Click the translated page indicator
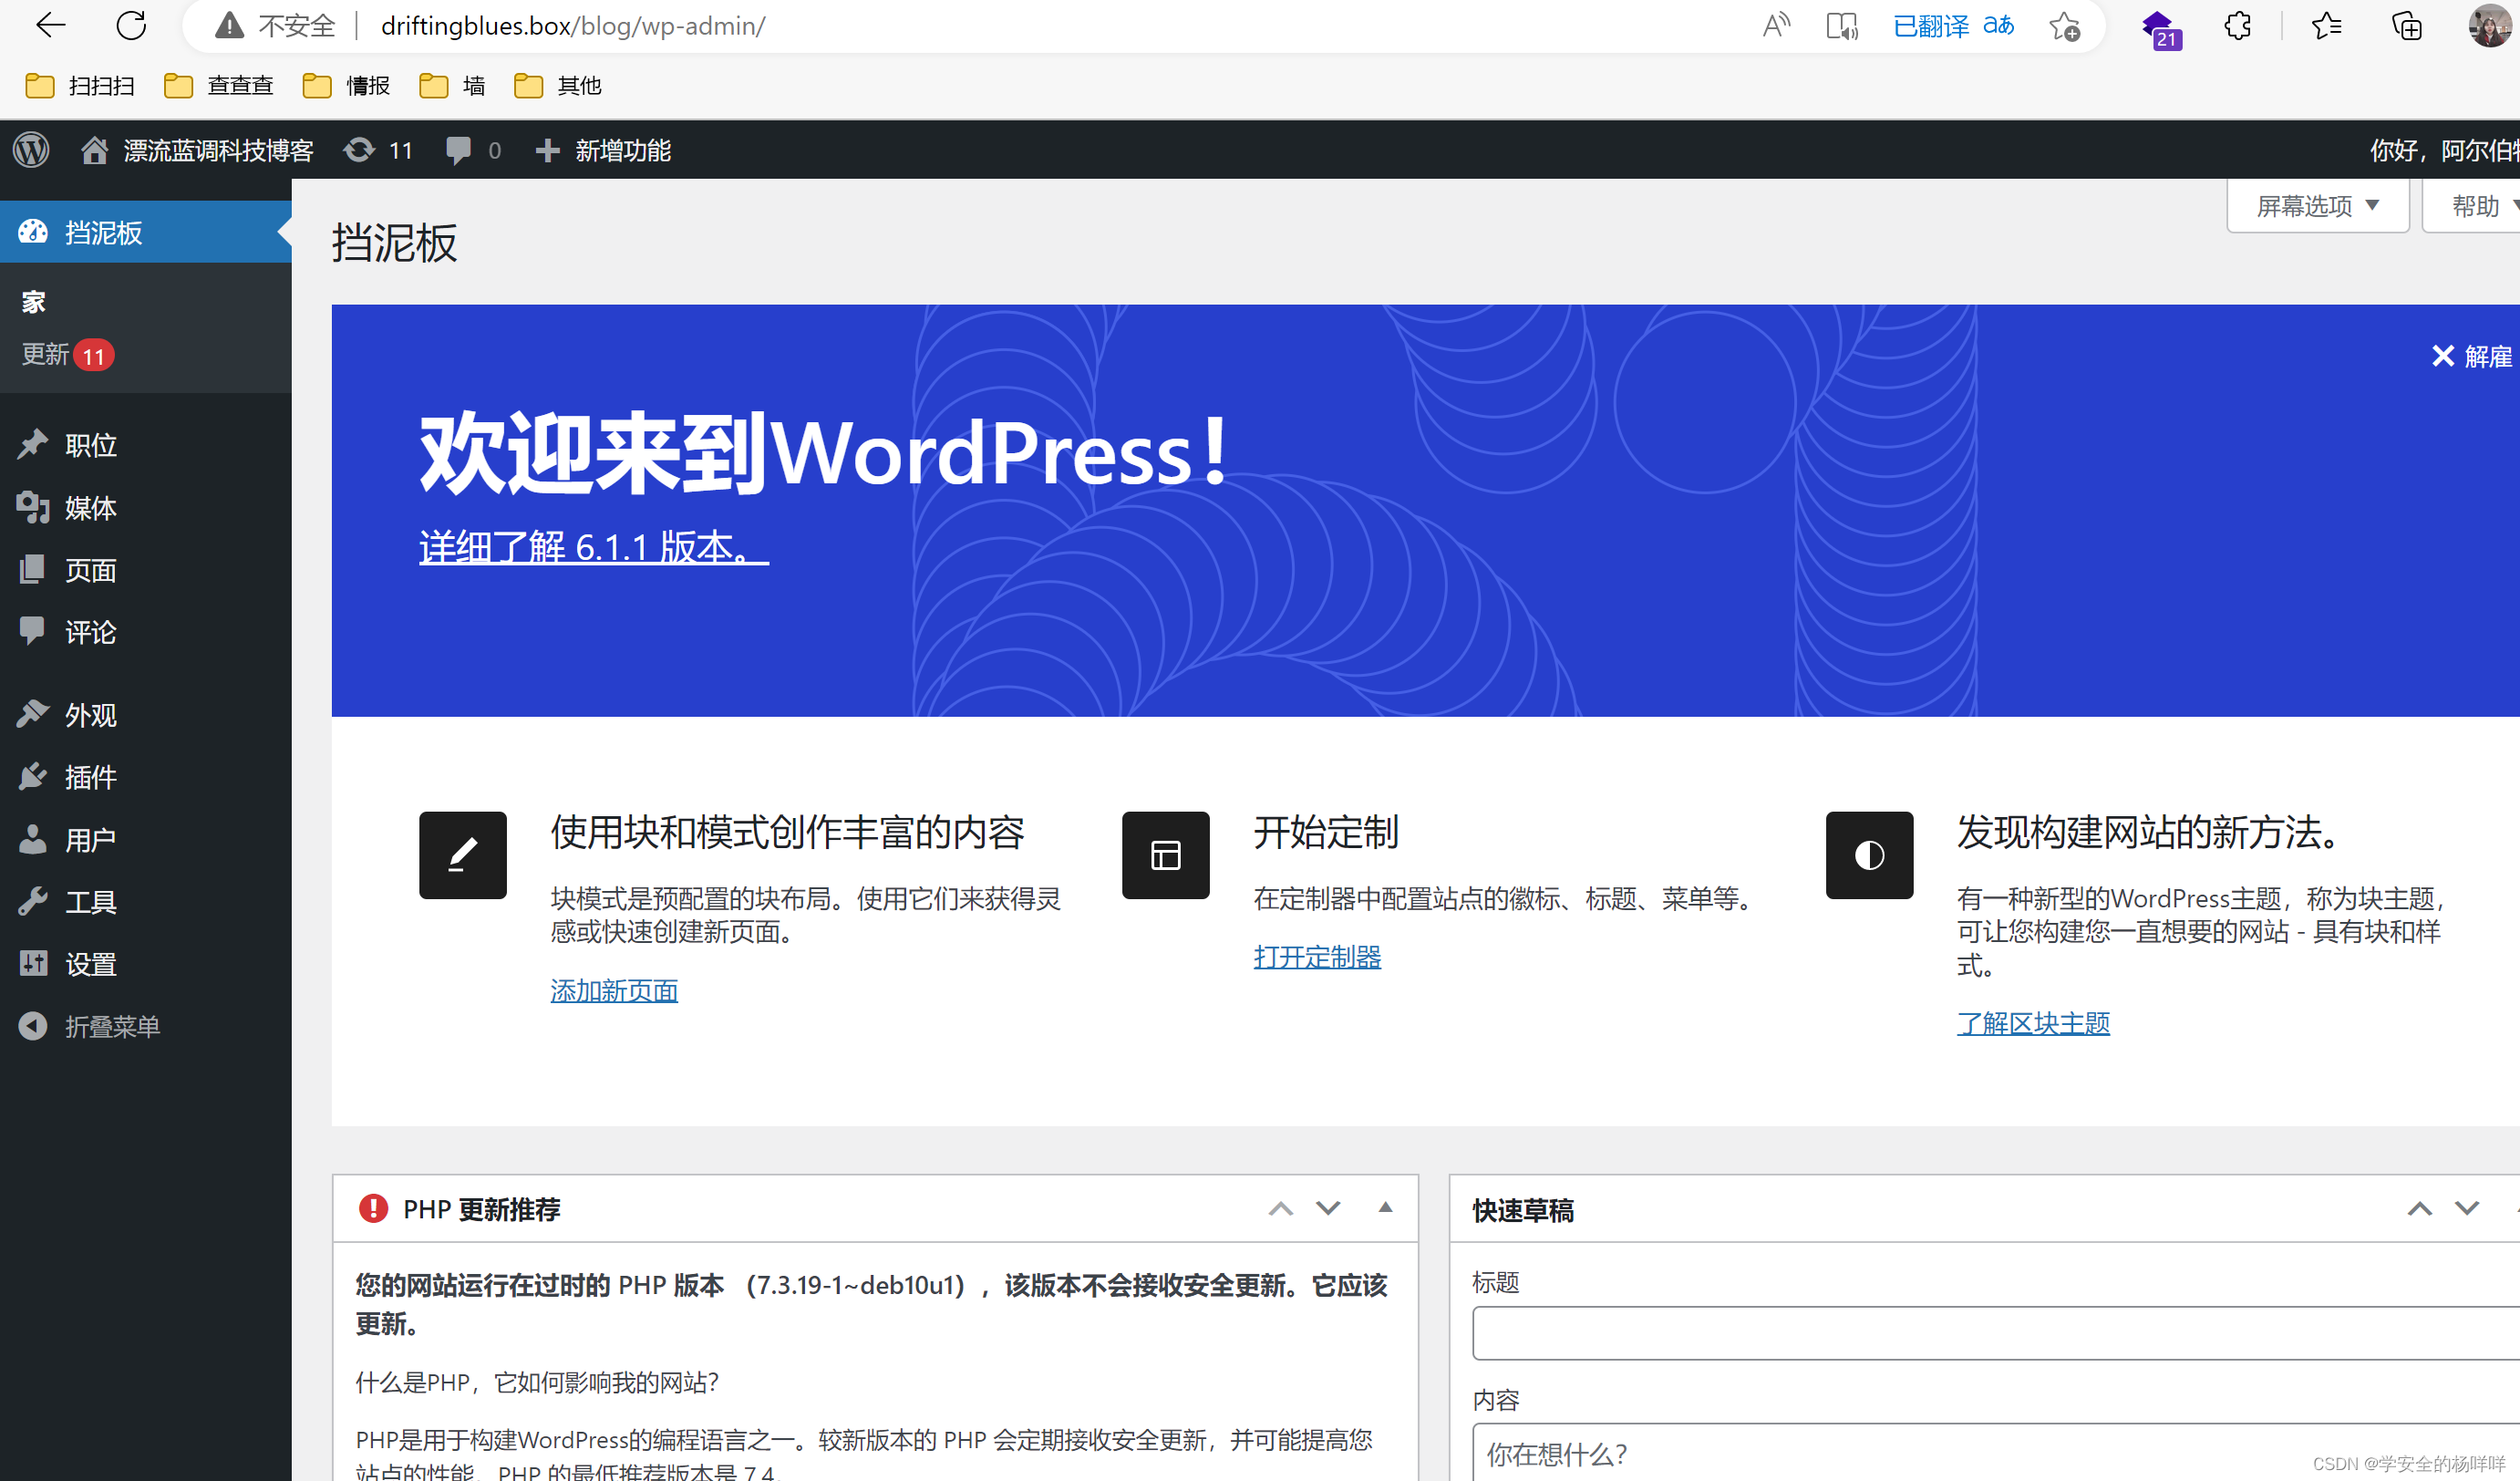The image size is (2520, 1481). 1953,26
